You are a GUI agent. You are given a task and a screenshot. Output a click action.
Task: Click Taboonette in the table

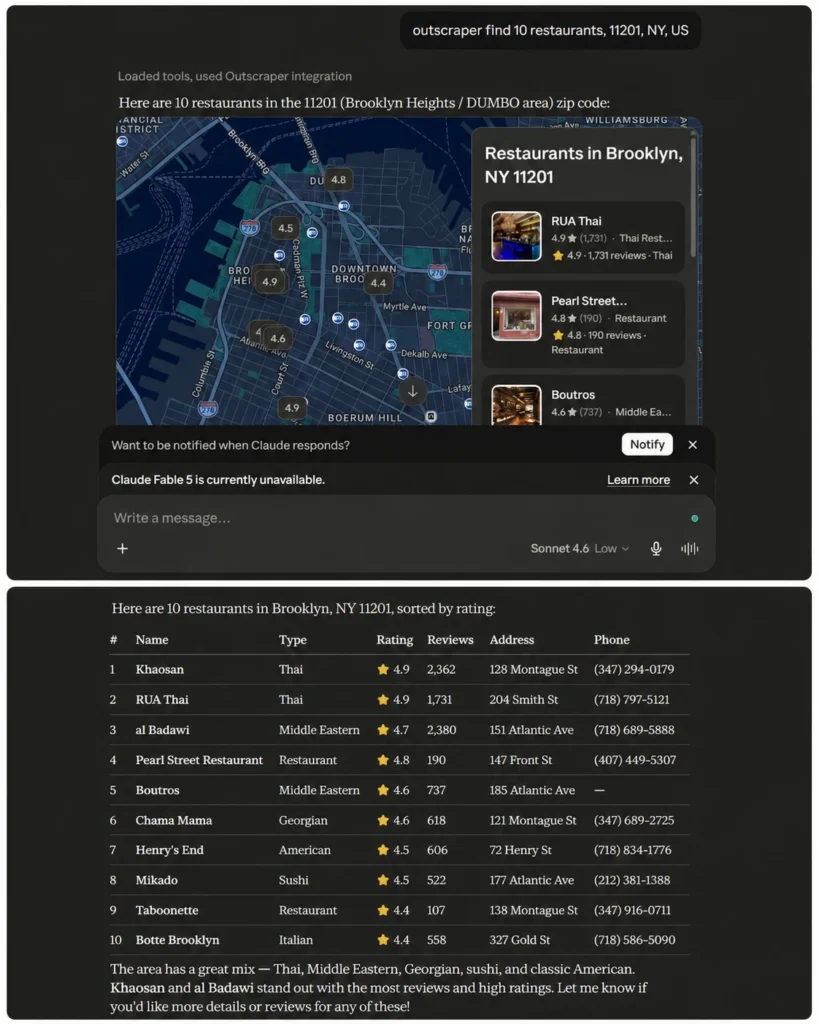[167, 910]
